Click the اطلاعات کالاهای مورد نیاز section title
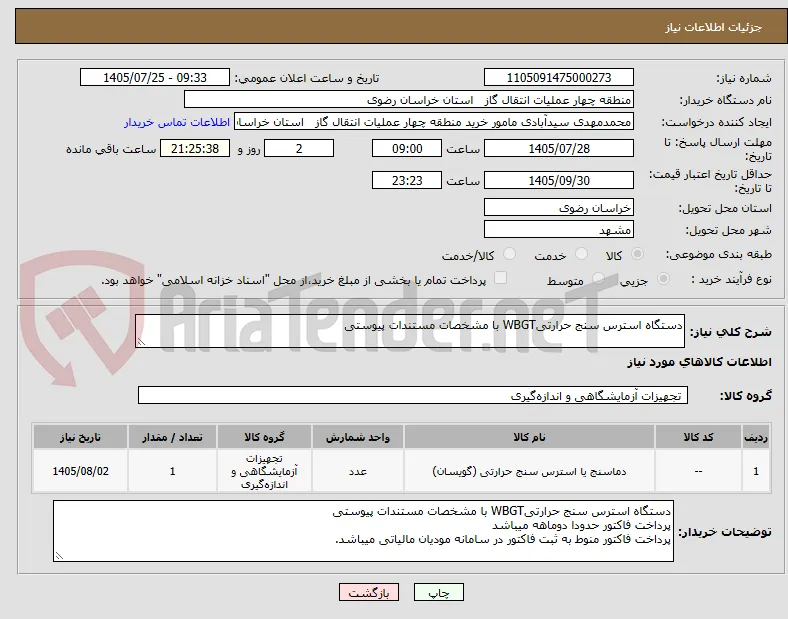The image size is (788, 619). [699, 362]
